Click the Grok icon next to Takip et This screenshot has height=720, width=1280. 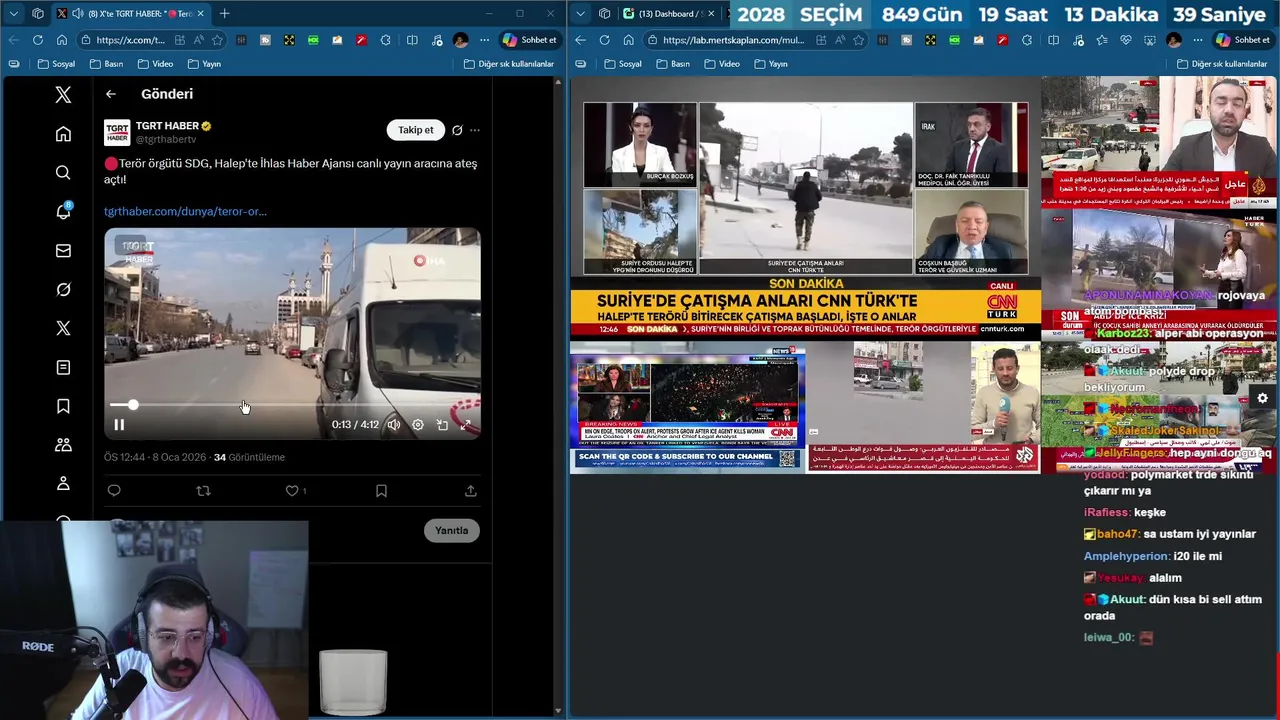(457, 130)
